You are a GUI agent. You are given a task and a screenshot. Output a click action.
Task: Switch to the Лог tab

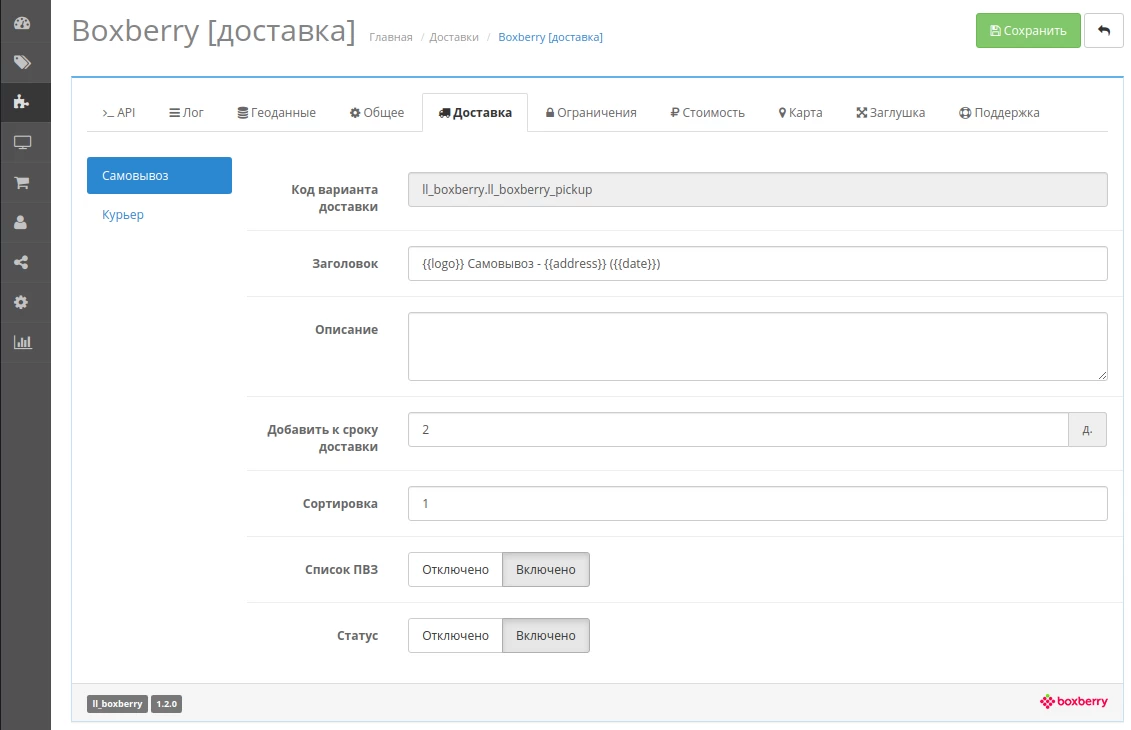(186, 113)
